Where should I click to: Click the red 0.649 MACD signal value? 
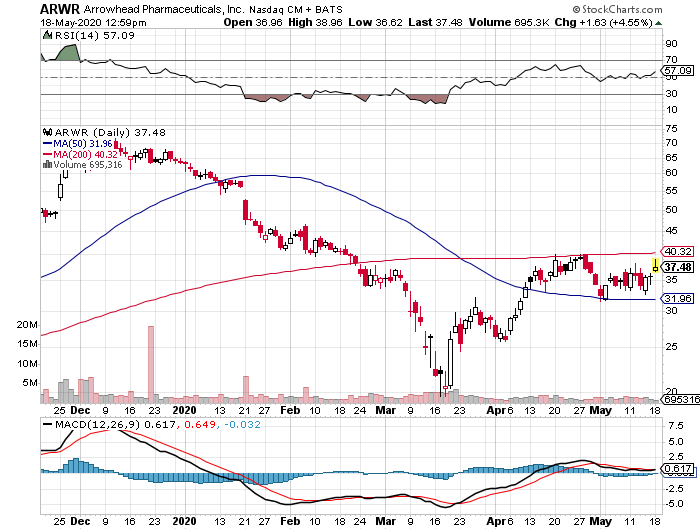pyautogui.click(x=199, y=425)
